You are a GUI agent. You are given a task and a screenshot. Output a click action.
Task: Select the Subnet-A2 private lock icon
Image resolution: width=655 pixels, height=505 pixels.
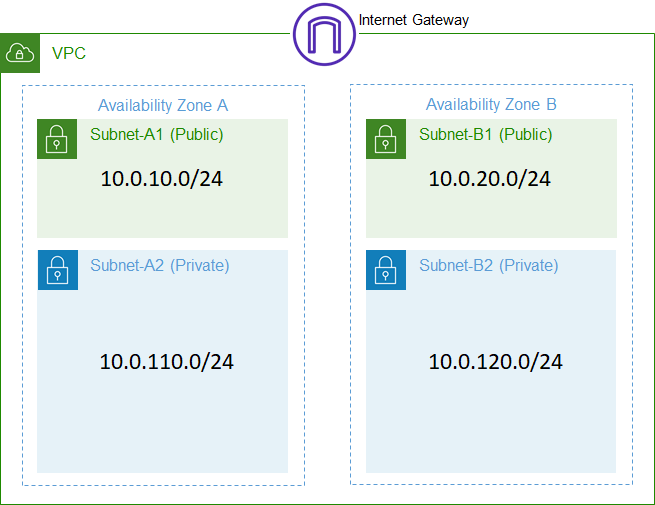(58, 270)
